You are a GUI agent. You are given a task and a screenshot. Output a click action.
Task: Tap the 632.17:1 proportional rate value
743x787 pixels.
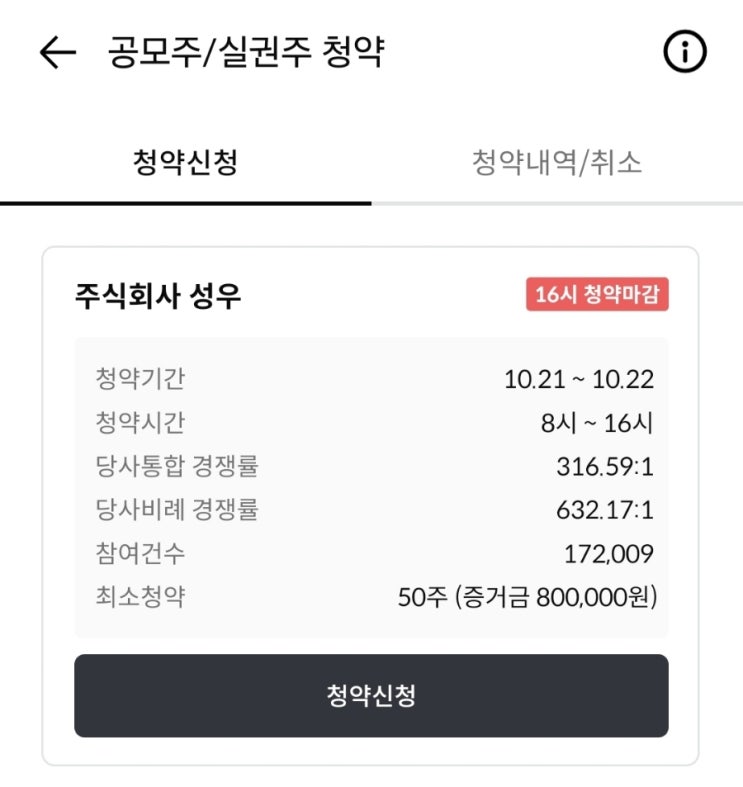pyautogui.click(x=605, y=510)
